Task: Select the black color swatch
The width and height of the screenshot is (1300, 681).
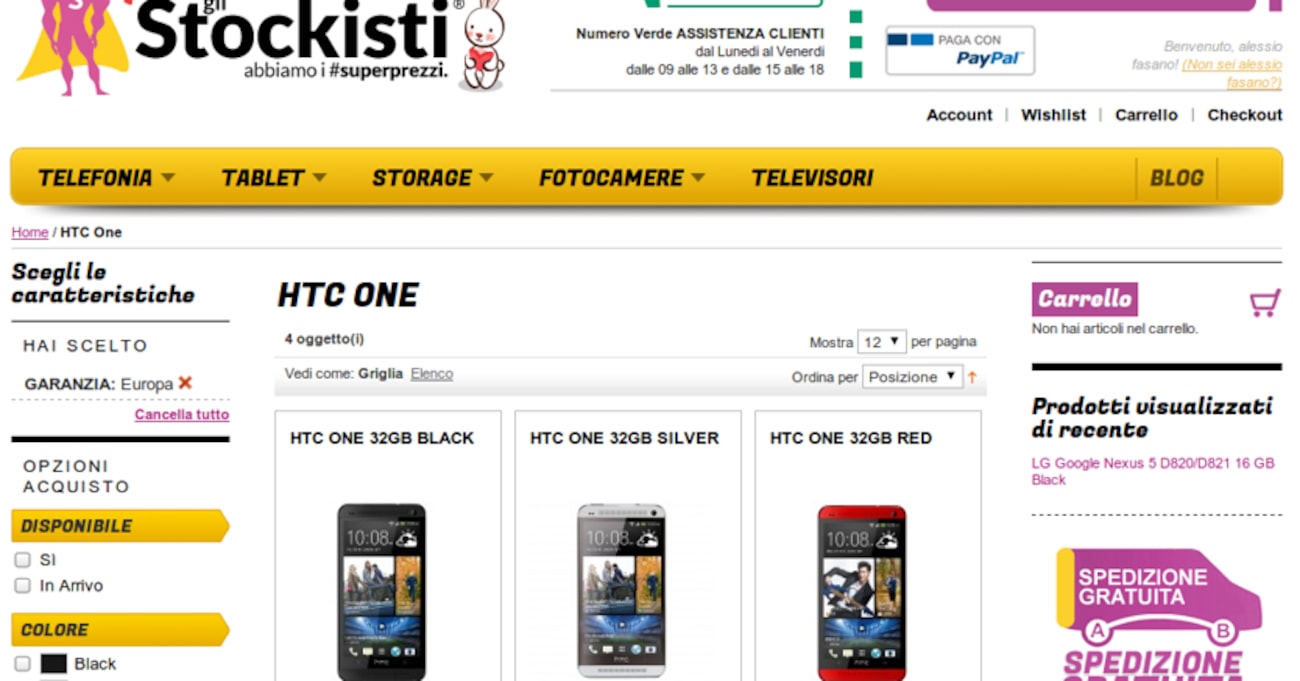Action: tap(54, 664)
